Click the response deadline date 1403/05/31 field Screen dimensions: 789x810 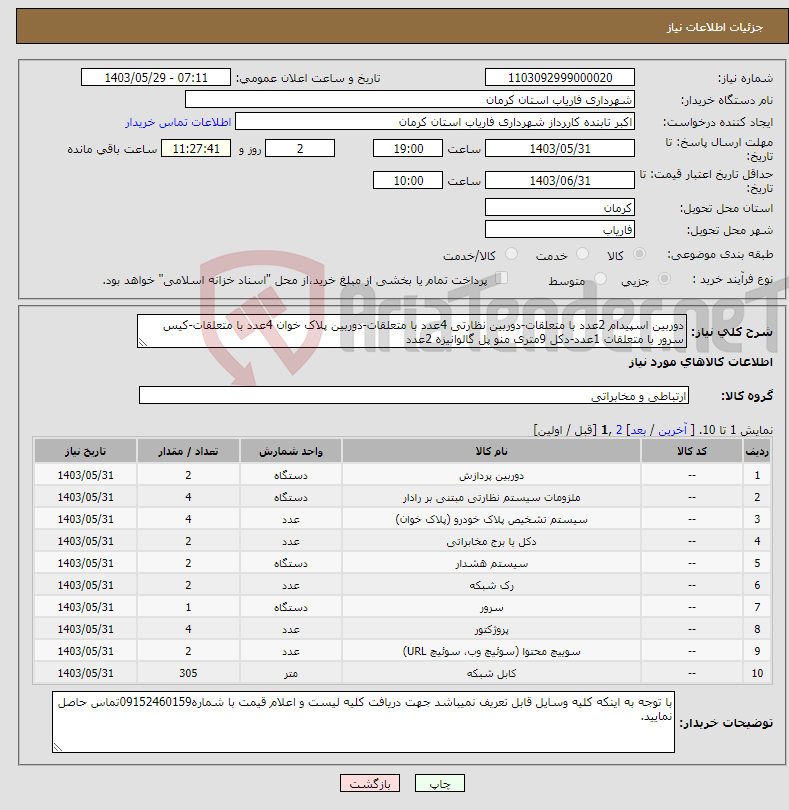coord(560,149)
